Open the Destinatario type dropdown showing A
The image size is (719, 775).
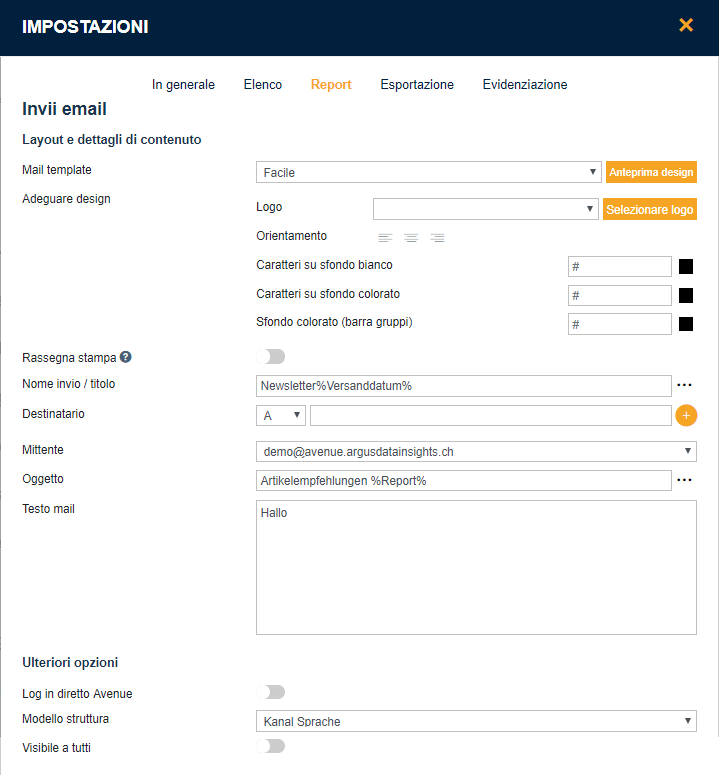281,416
